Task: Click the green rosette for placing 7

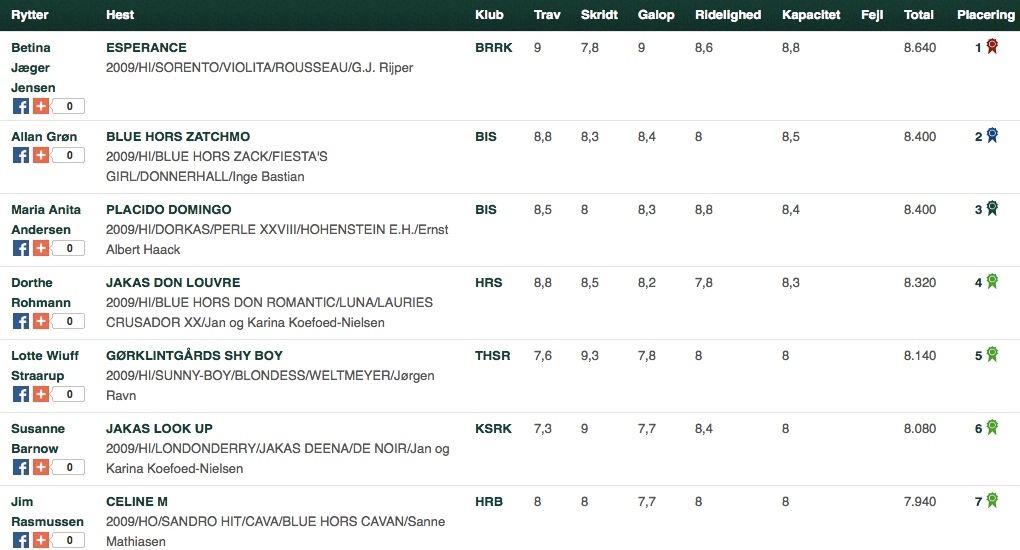Action: point(992,500)
